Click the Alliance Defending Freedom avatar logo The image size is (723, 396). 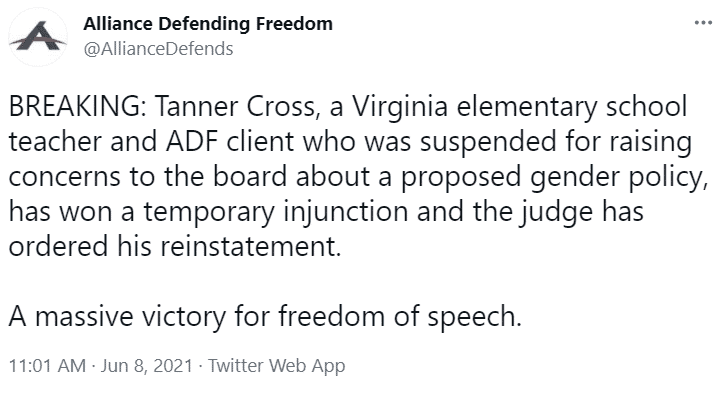38,37
